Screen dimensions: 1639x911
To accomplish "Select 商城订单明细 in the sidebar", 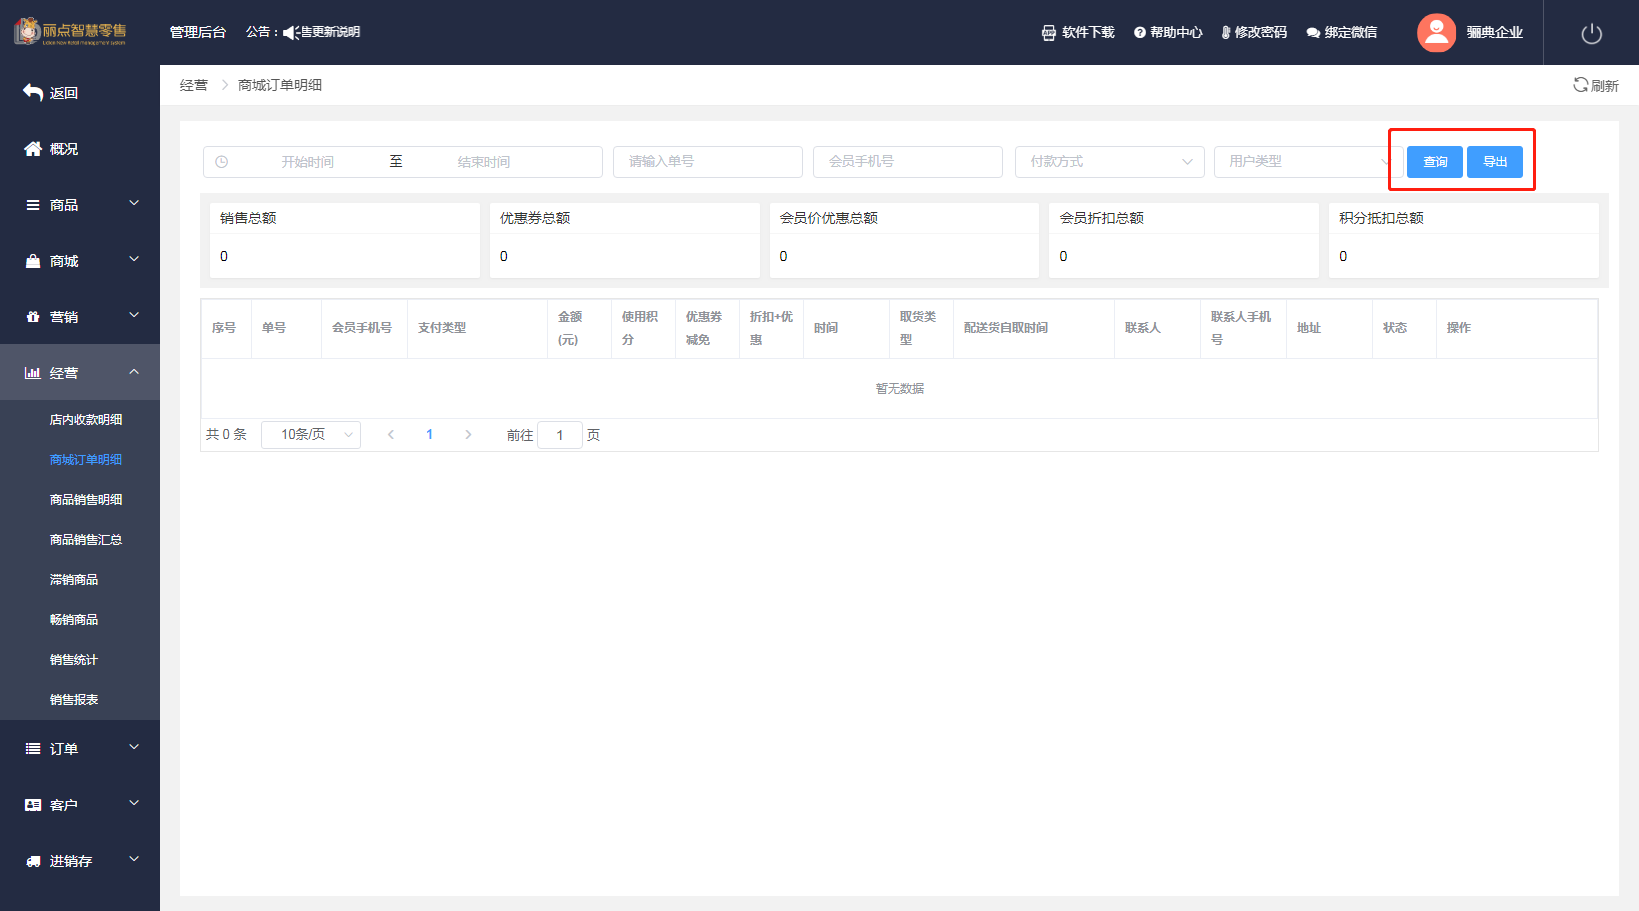I will coord(86,460).
